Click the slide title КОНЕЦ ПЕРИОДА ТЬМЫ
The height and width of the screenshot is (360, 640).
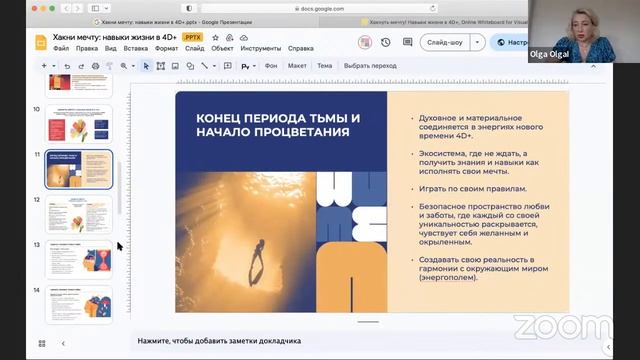pyautogui.click(x=278, y=125)
